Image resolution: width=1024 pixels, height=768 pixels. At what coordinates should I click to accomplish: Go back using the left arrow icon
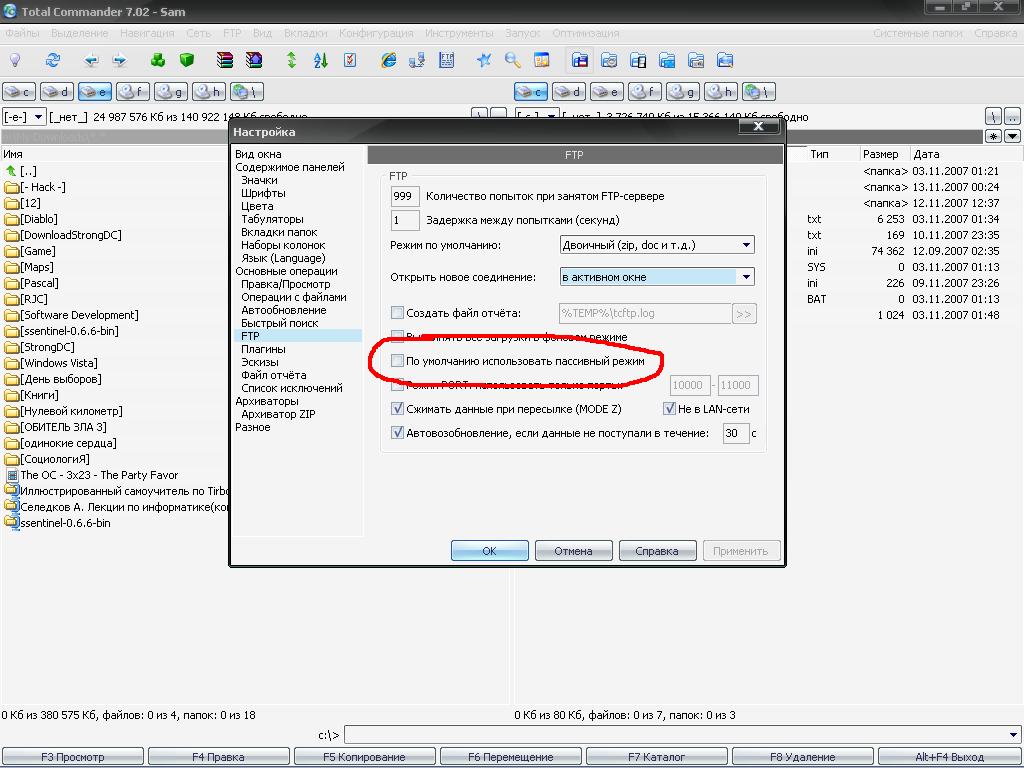[x=91, y=61]
